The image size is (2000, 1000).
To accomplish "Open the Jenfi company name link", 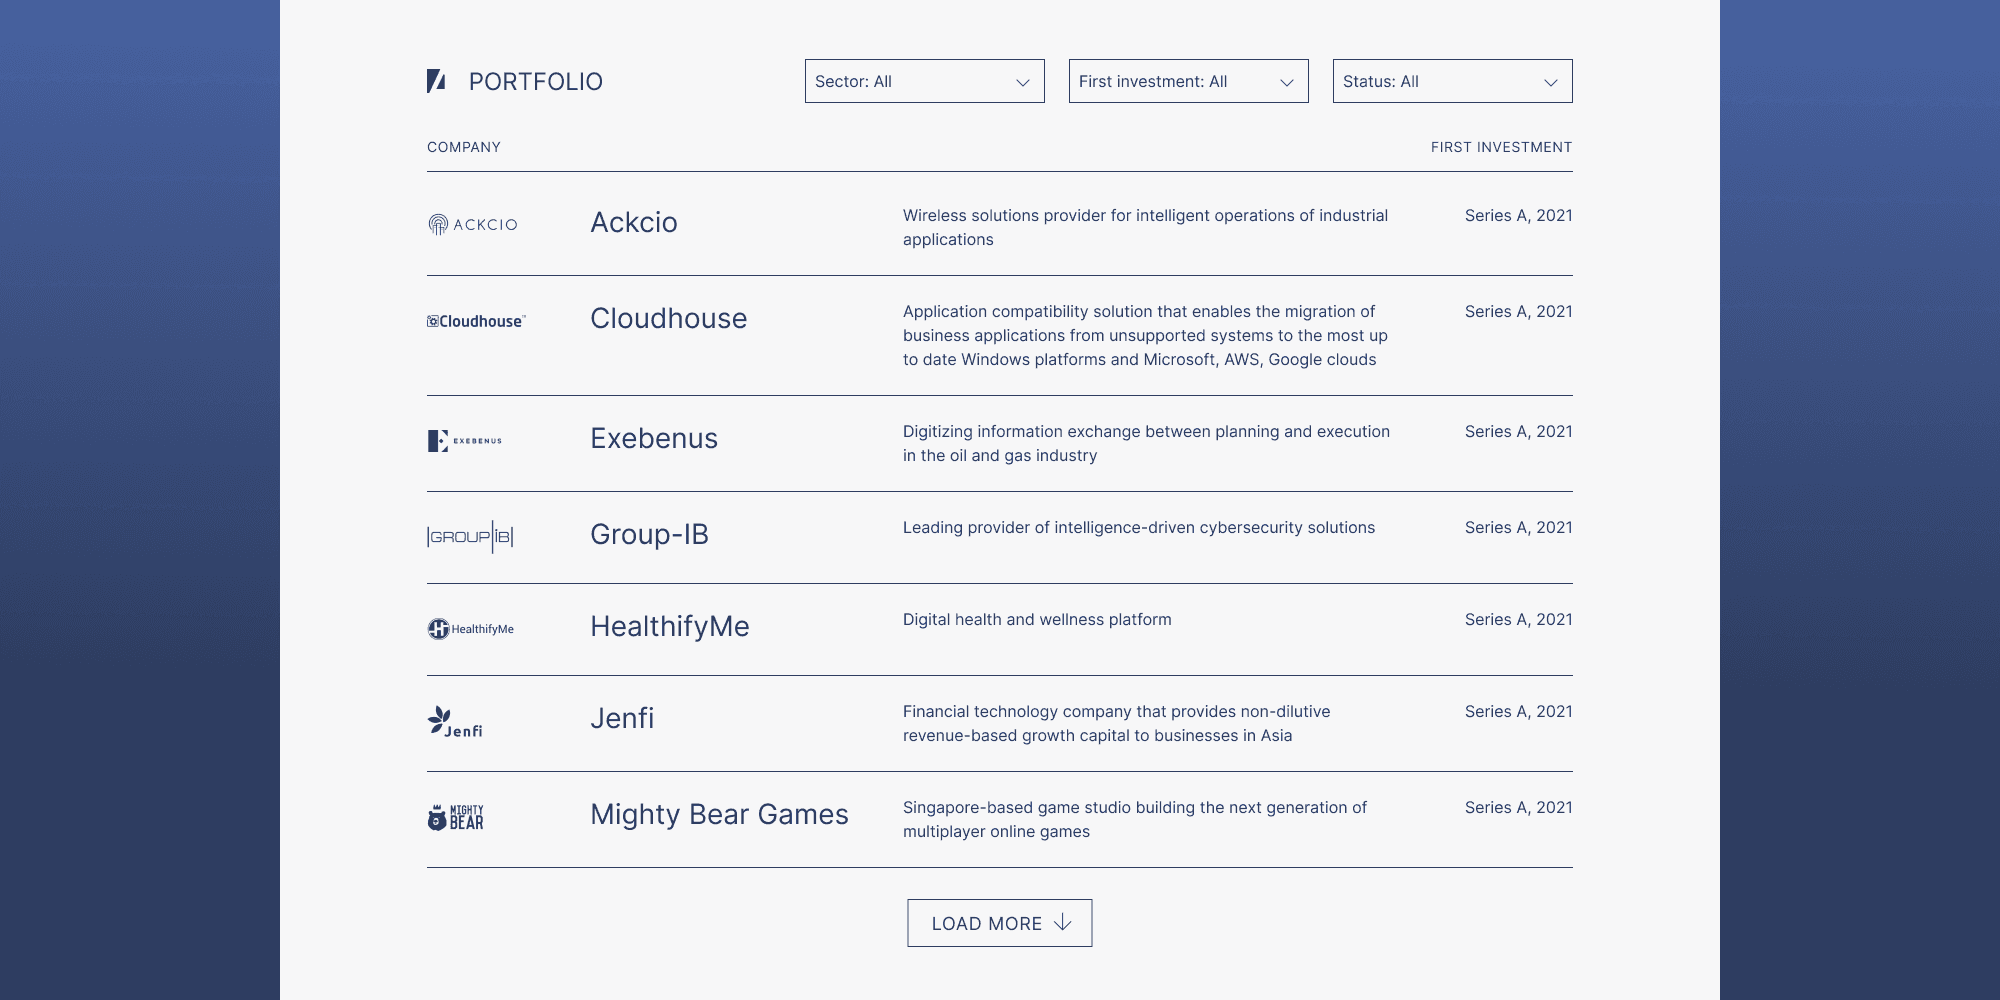I will [622, 718].
